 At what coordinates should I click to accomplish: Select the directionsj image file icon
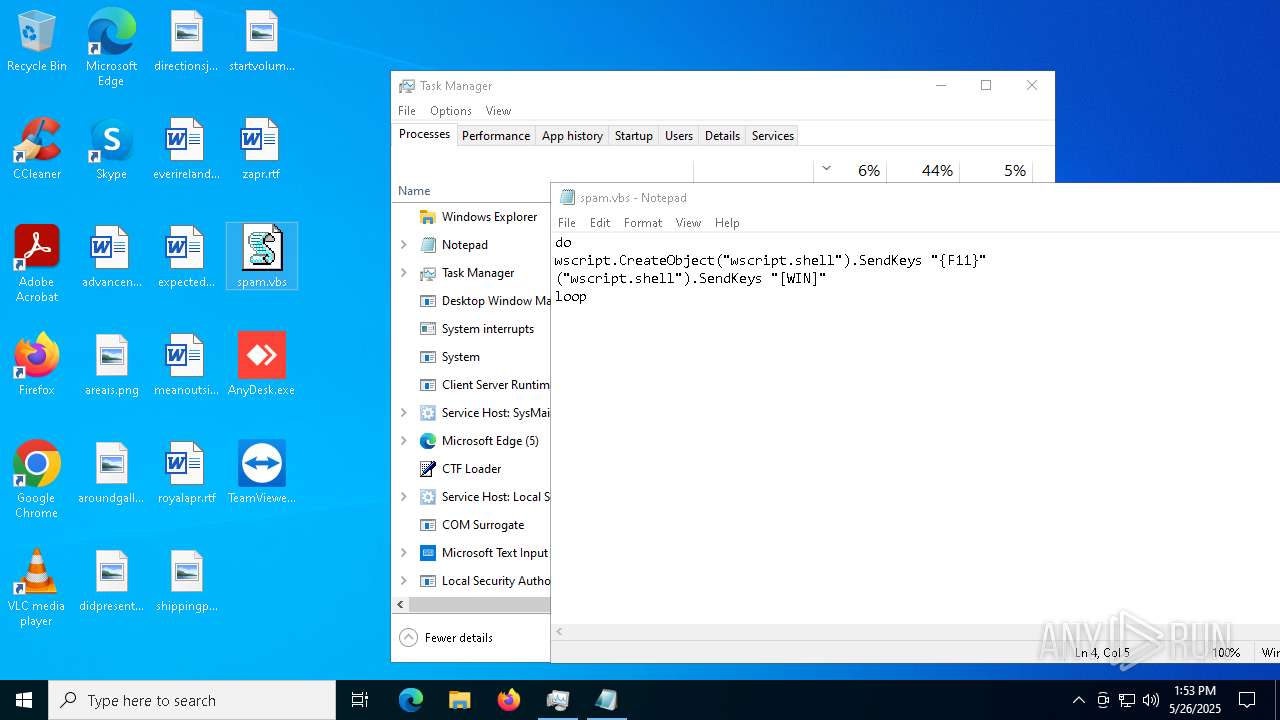(186, 42)
